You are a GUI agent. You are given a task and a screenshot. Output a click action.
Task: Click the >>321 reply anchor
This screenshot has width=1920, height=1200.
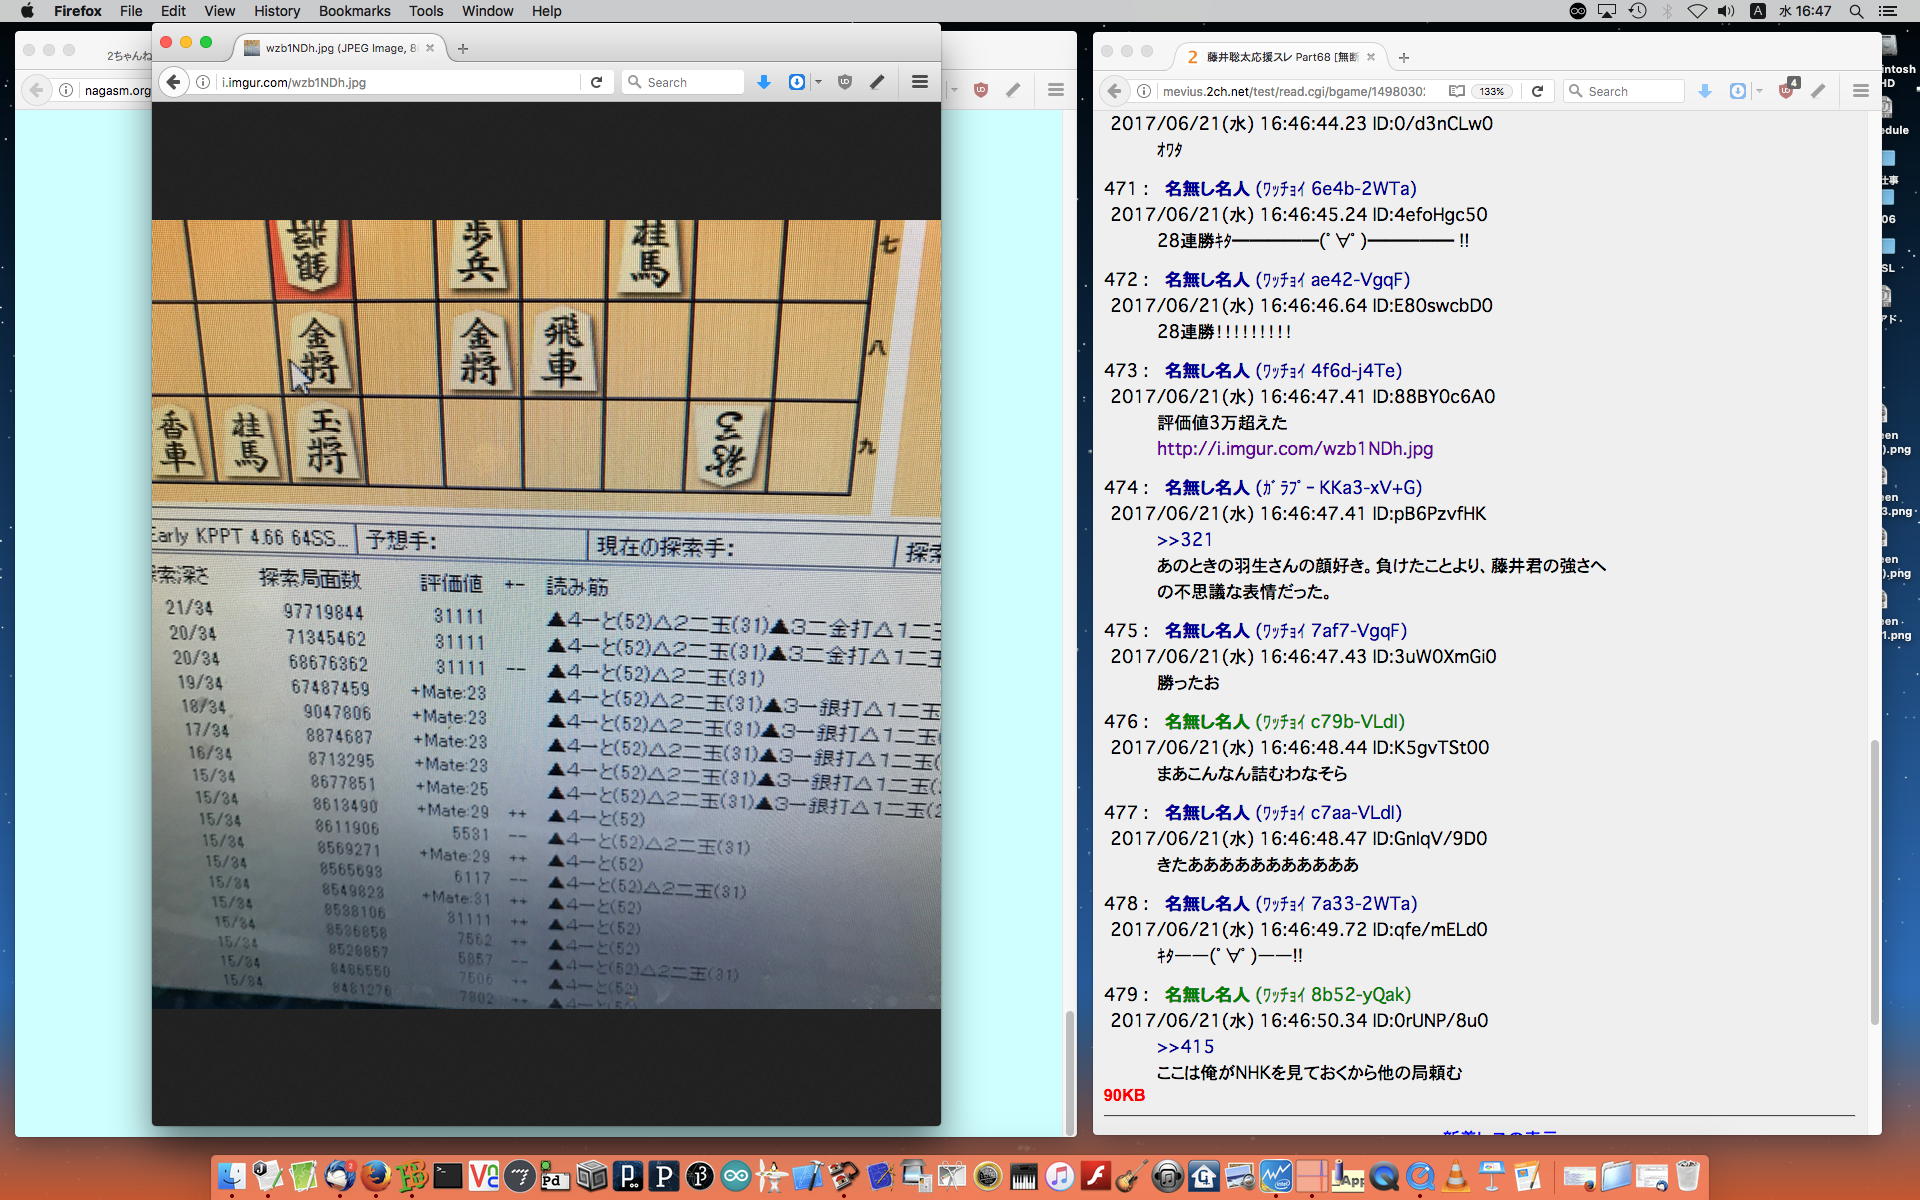[x=1184, y=540]
